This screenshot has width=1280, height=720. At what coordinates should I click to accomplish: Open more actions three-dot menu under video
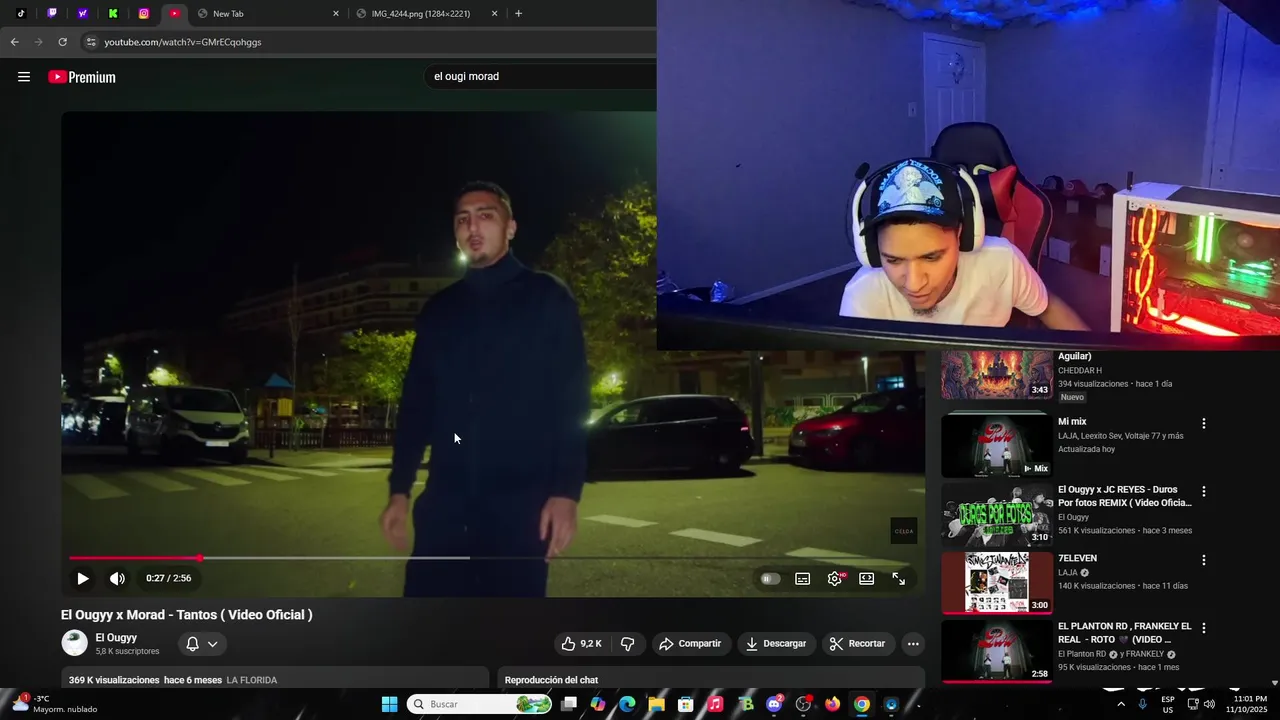pyautogui.click(x=913, y=644)
